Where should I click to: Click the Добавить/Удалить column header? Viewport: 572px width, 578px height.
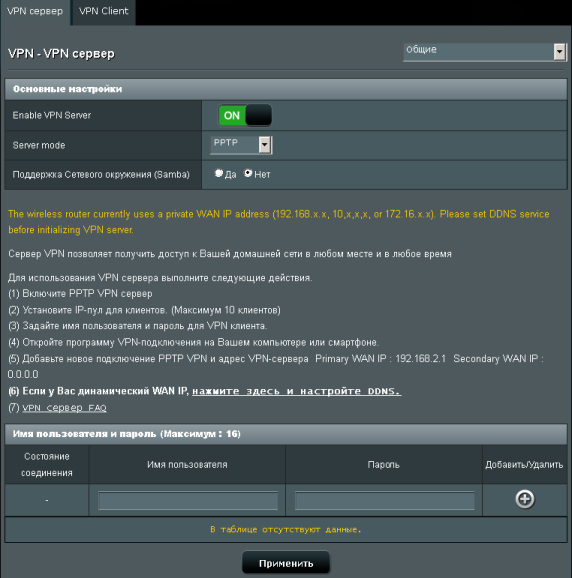[524, 464]
